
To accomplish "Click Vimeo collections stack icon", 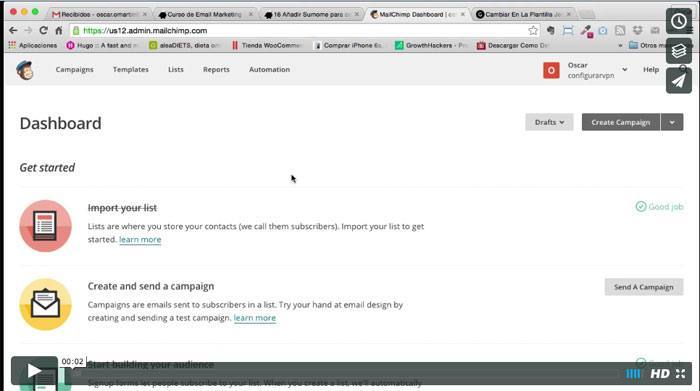I will (679, 51).
